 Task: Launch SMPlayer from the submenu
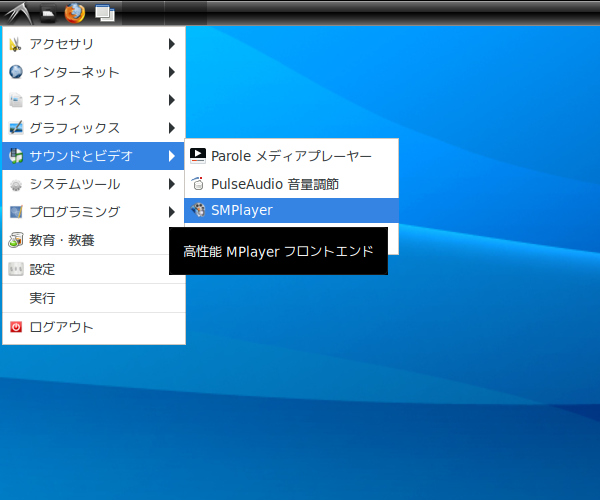pyautogui.click(x=291, y=210)
